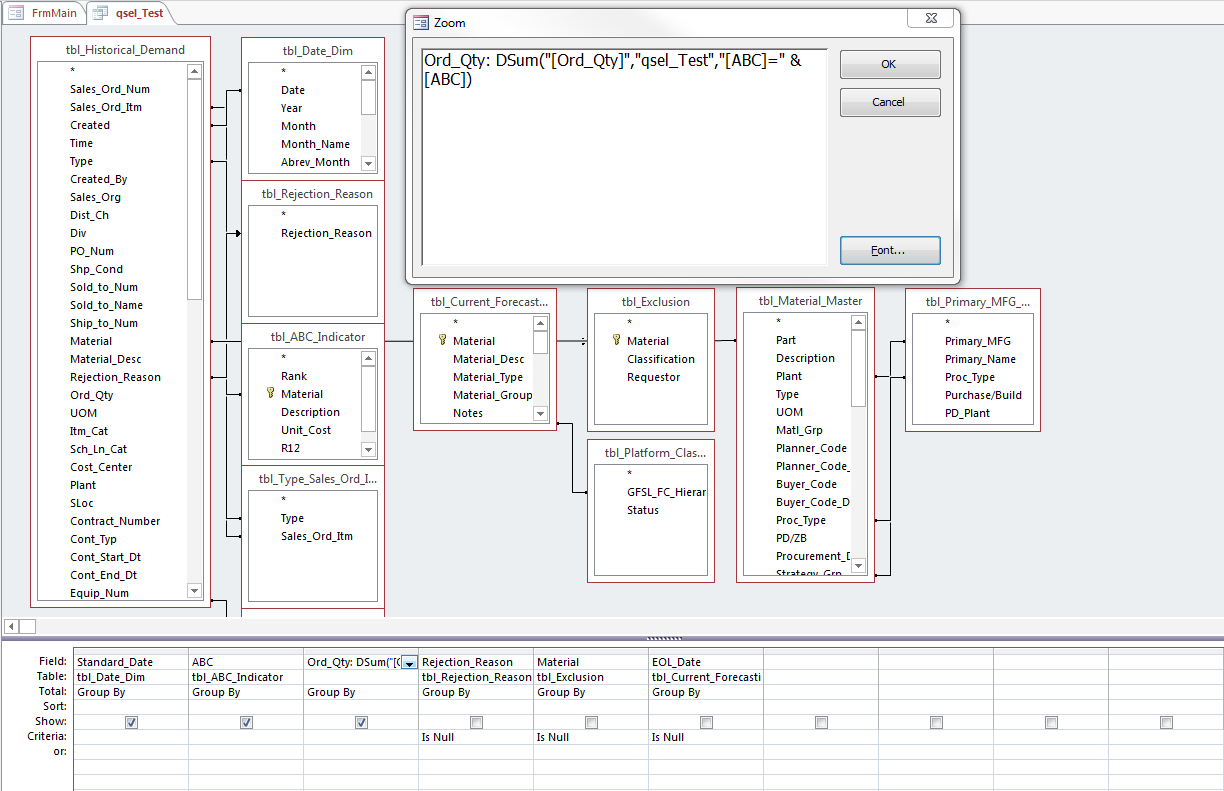This screenshot has width=1224, height=791.
Task: Click the Zoom dialog title icon
Action: (421, 22)
